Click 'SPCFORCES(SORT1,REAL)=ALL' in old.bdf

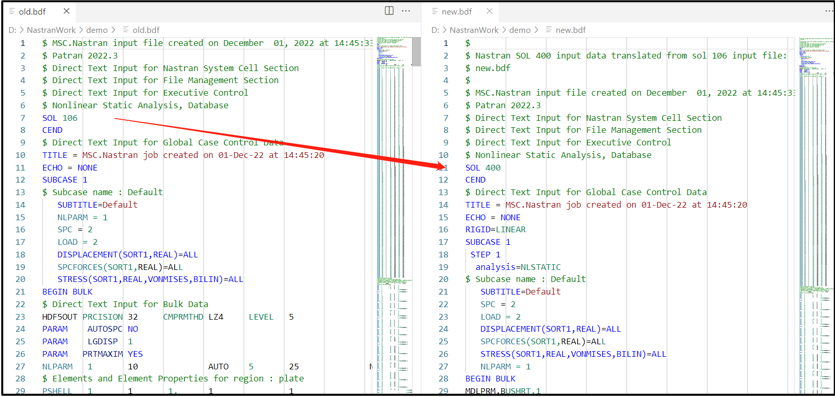(x=120, y=267)
